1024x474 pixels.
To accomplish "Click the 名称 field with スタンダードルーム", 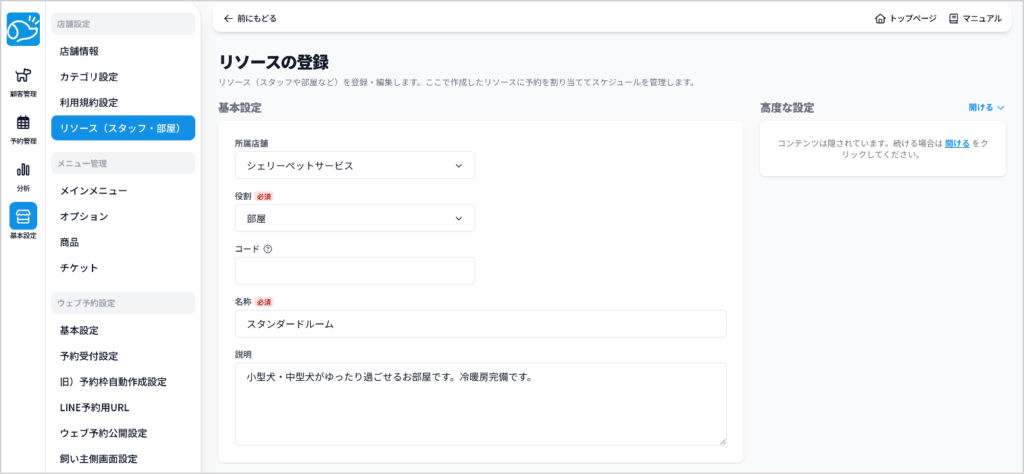I will 480,324.
